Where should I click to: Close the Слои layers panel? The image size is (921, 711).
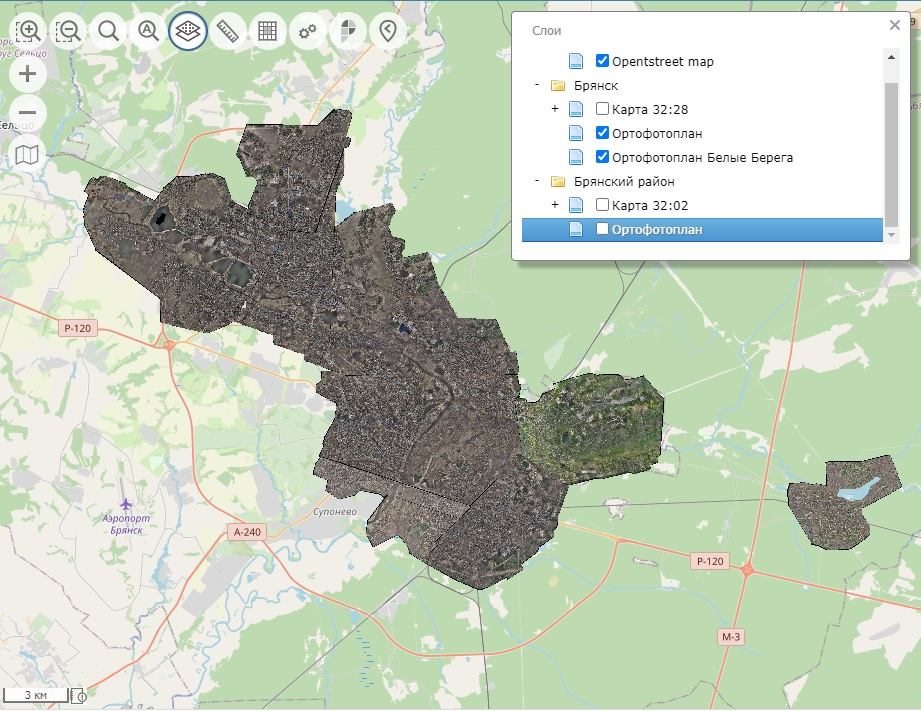point(894,26)
